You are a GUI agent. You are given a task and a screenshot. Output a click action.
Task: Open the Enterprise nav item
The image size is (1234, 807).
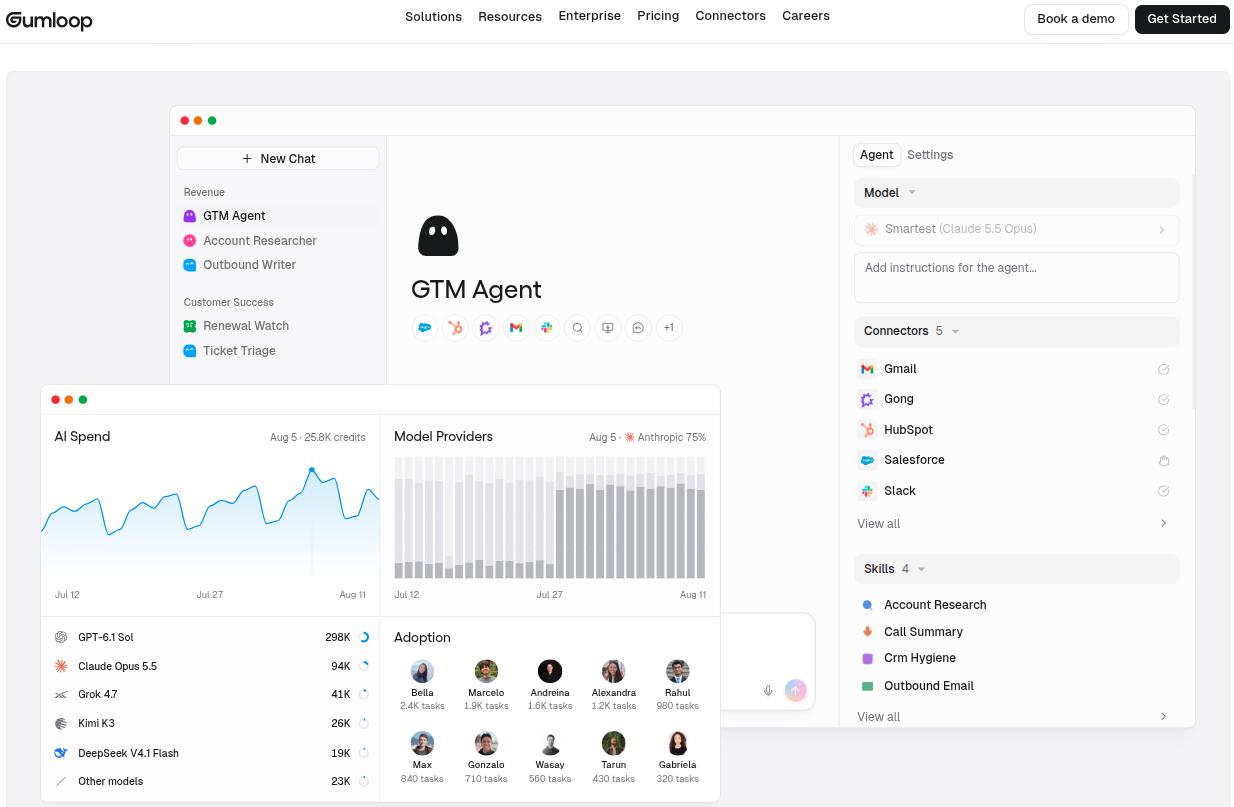pos(590,16)
